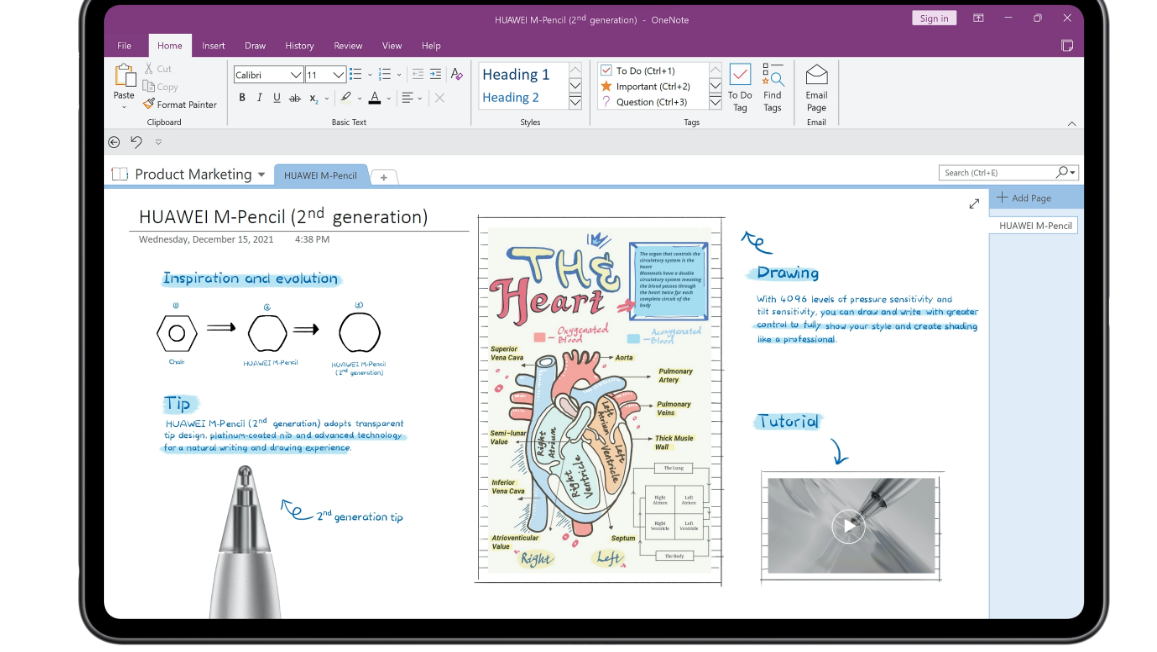The width and height of the screenshot is (1157, 652).
Task: Apply strikethrough formatting
Action: 295,98
